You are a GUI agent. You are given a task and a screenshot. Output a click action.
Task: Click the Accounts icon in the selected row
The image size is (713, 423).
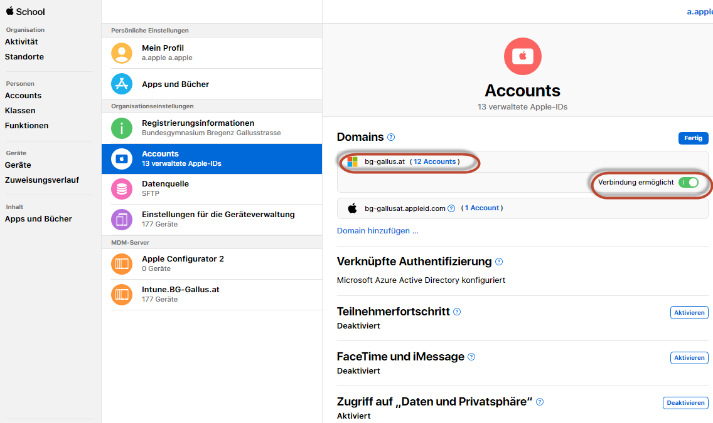(122, 159)
